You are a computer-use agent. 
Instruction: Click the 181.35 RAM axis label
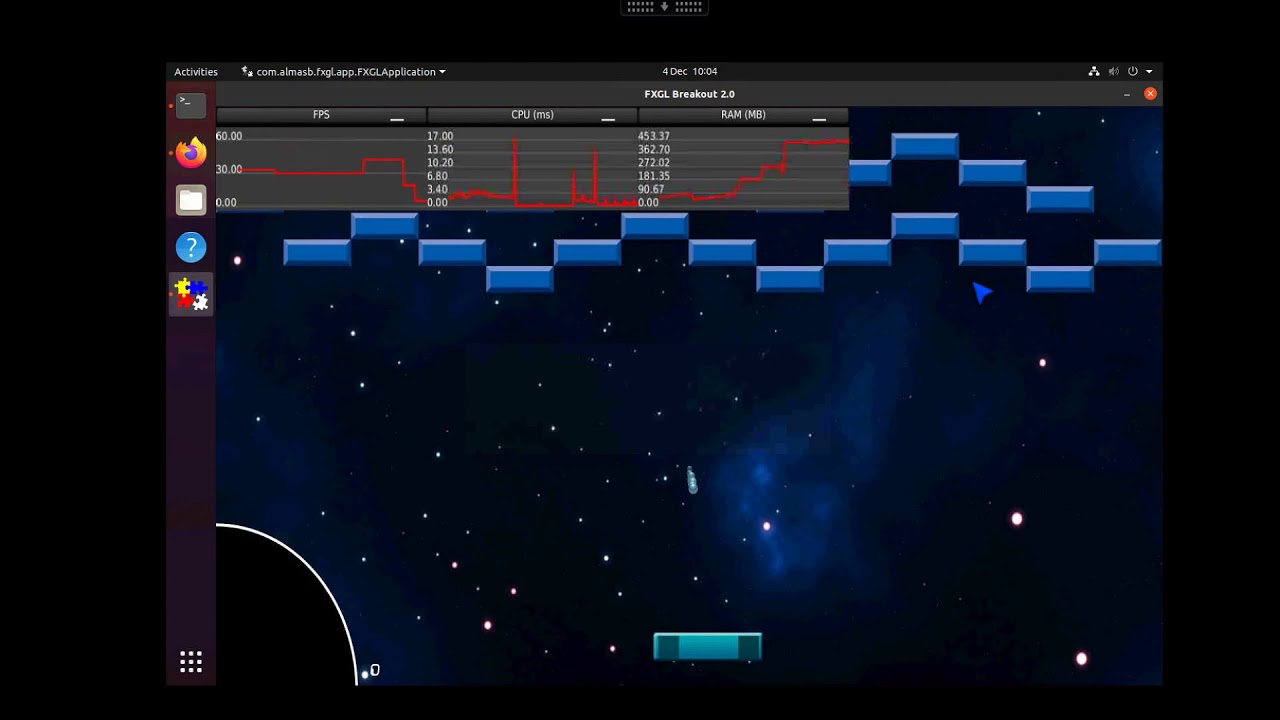(x=654, y=176)
